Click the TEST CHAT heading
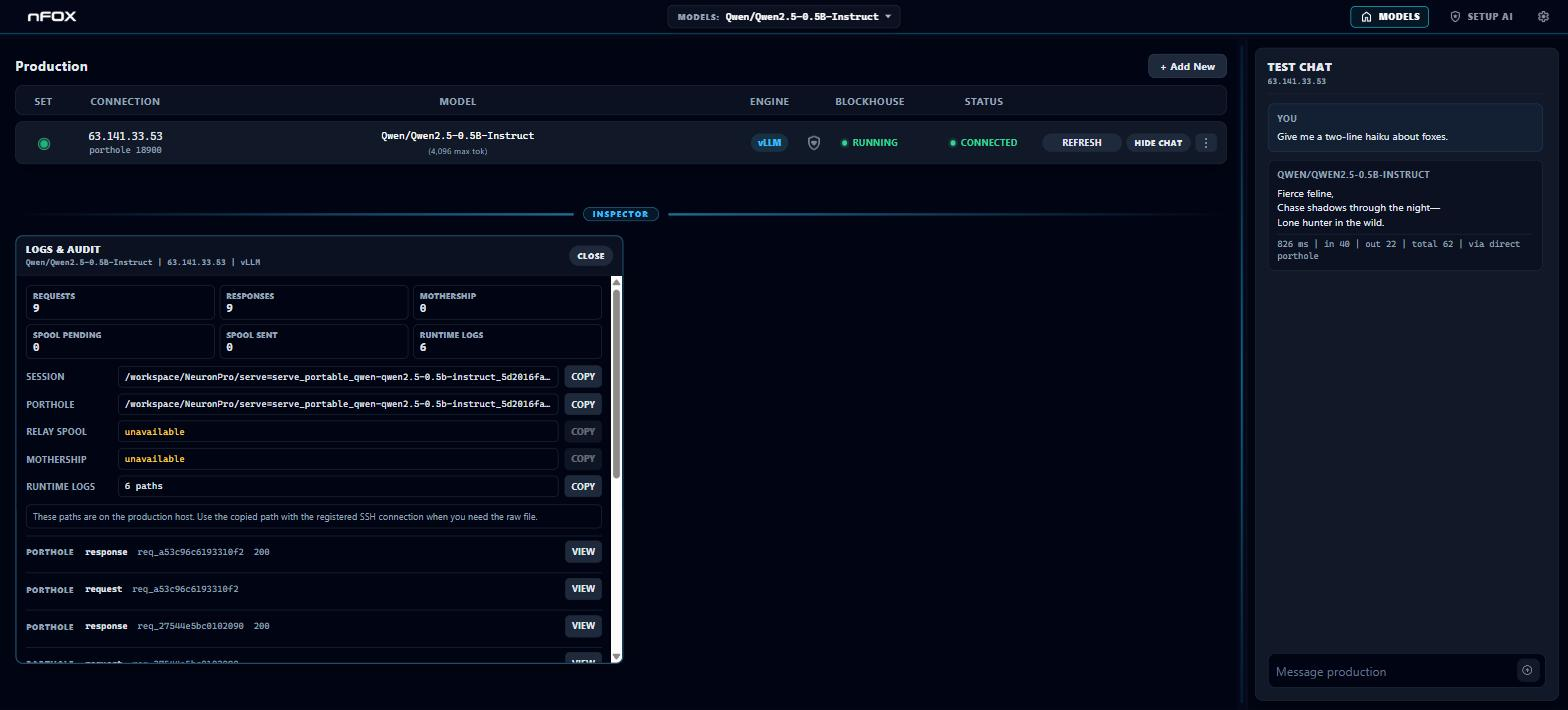Viewport: 1568px width, 710px height. (1299, 67)
